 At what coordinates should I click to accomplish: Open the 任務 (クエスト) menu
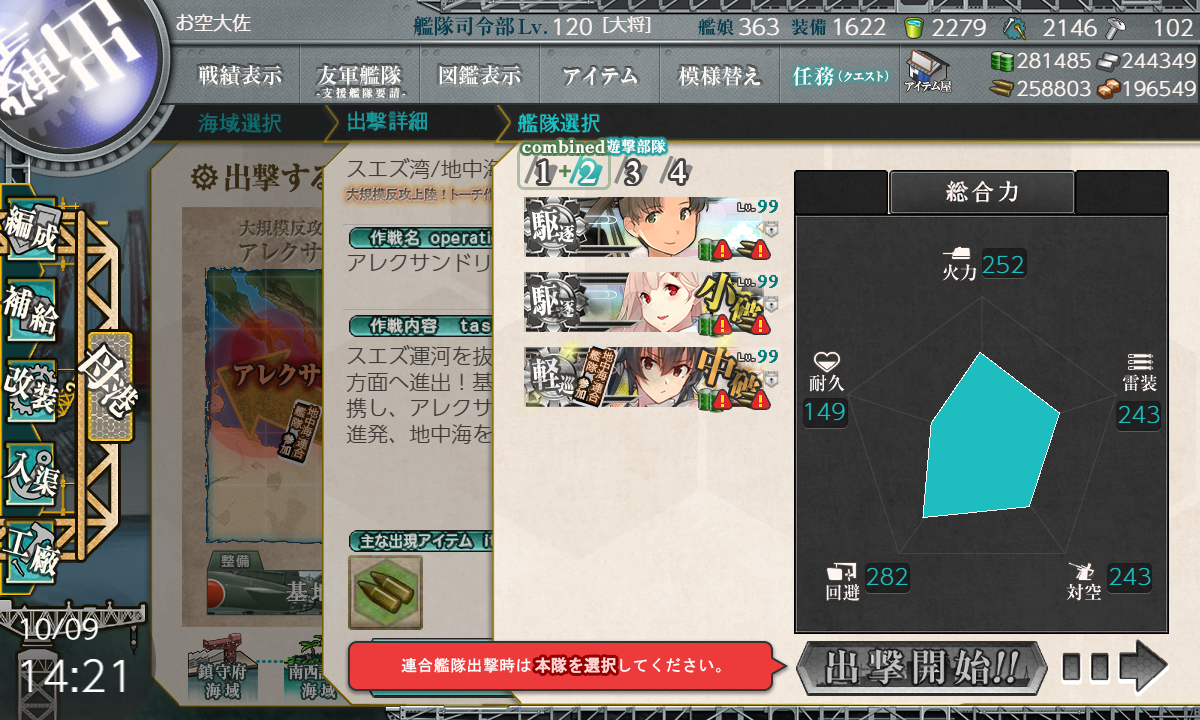(x=840, y=75)
